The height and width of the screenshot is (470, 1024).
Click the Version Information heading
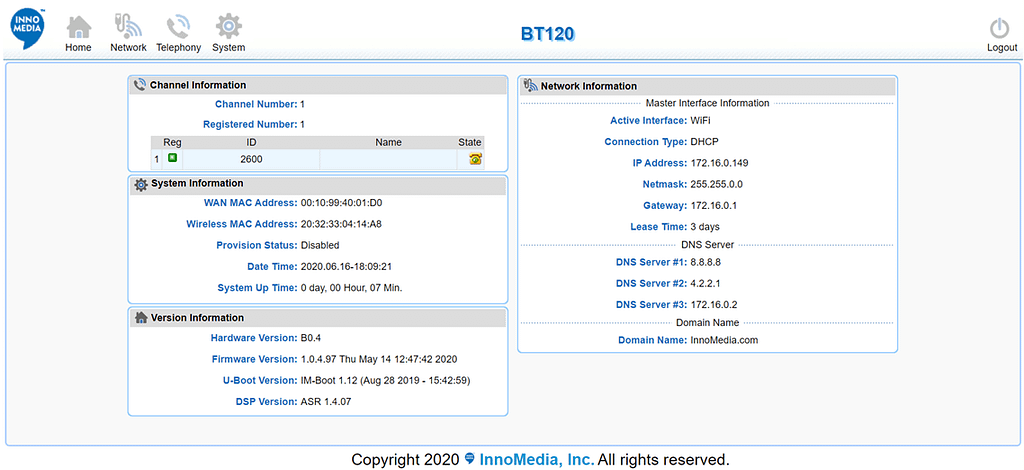[x=197, y=318]
